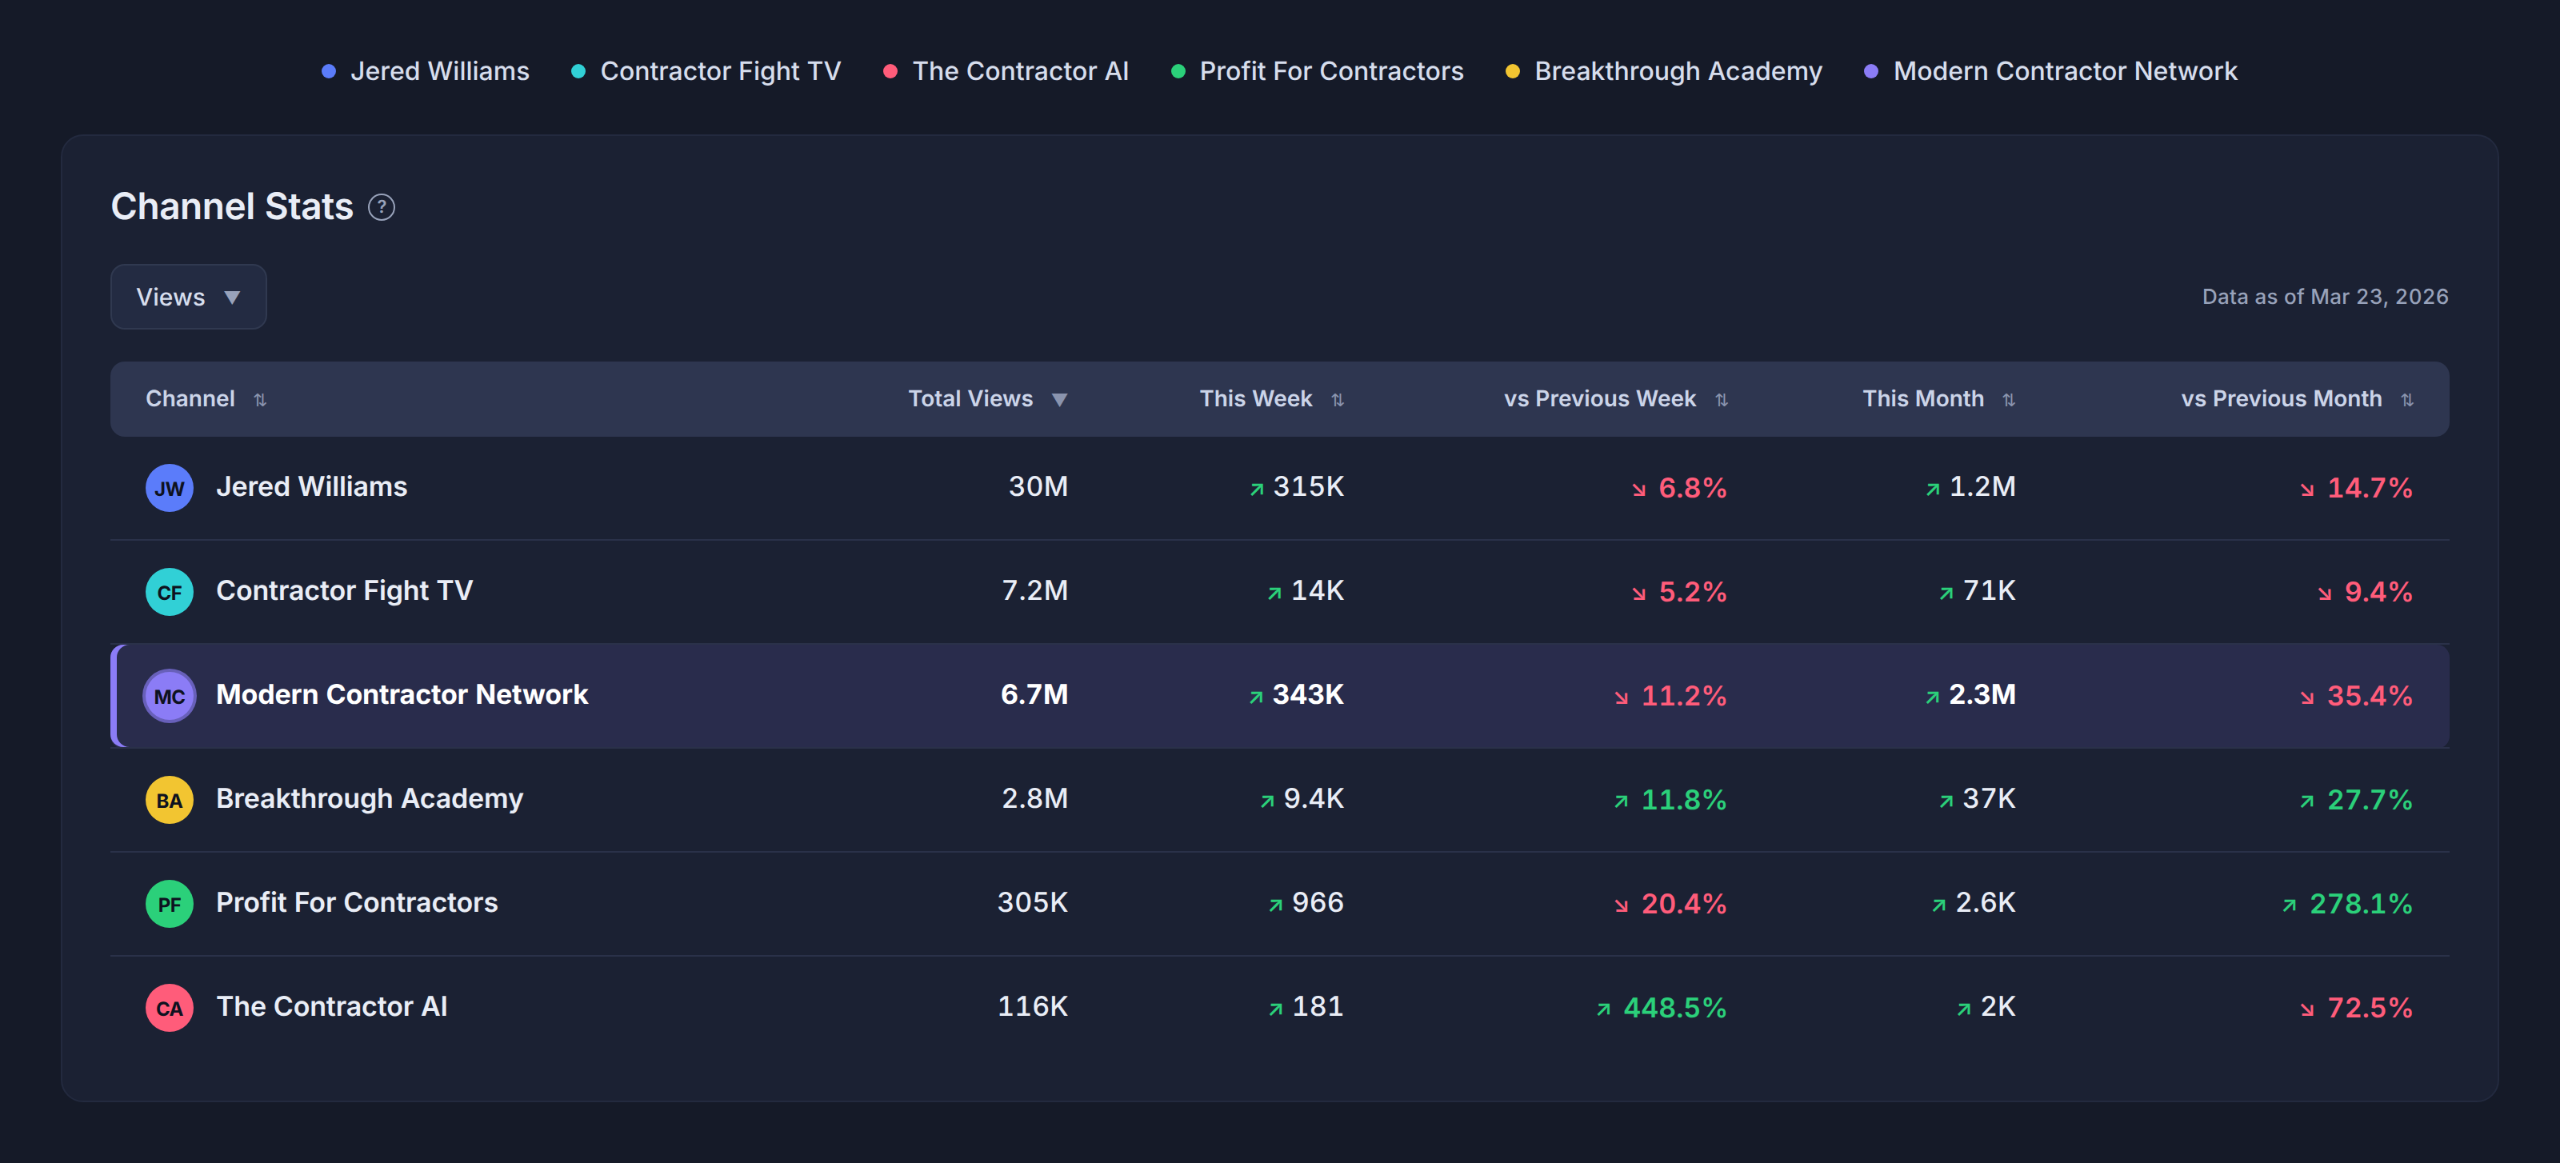
Task: Sort table by This Week column header
Action: [x=1271, y=399]
